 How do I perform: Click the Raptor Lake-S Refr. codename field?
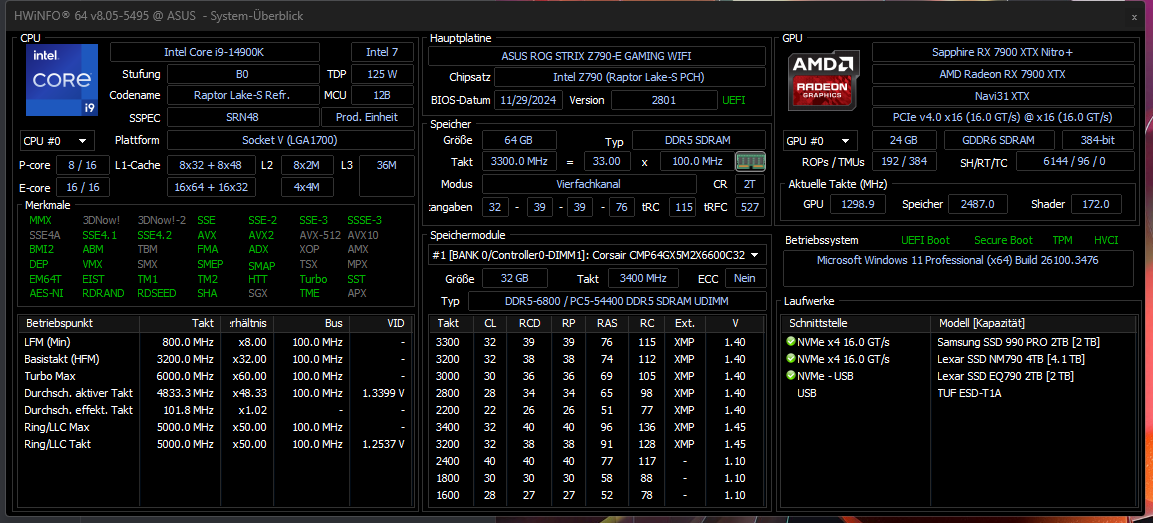pos(241,95)
